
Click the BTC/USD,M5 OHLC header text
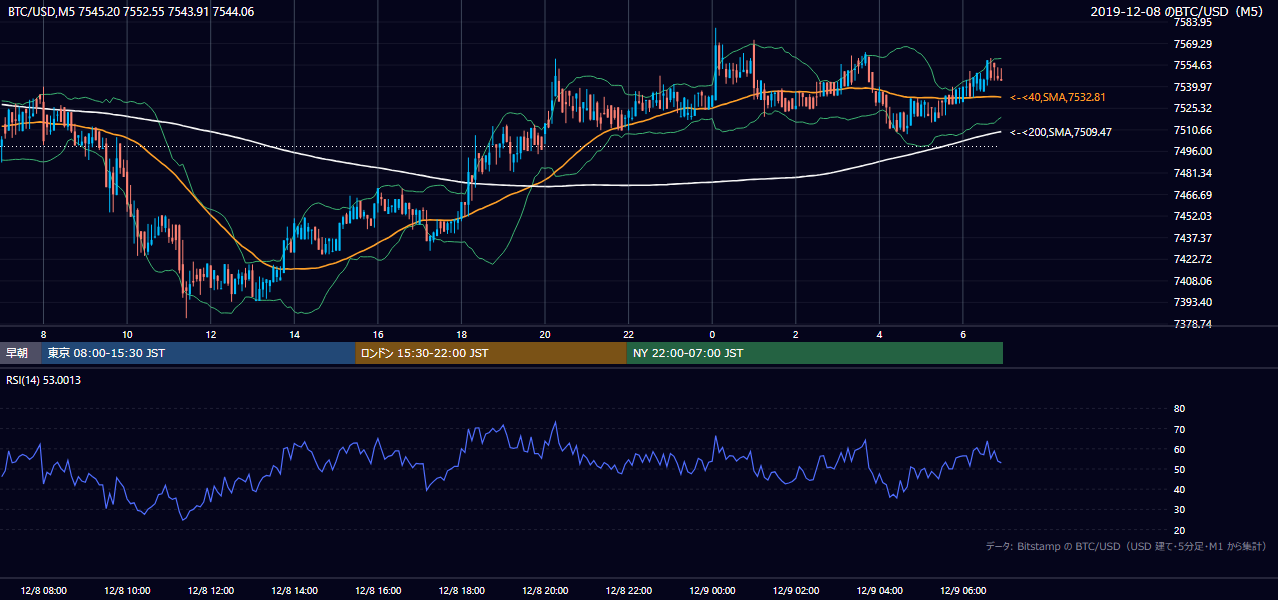(131, 12)
